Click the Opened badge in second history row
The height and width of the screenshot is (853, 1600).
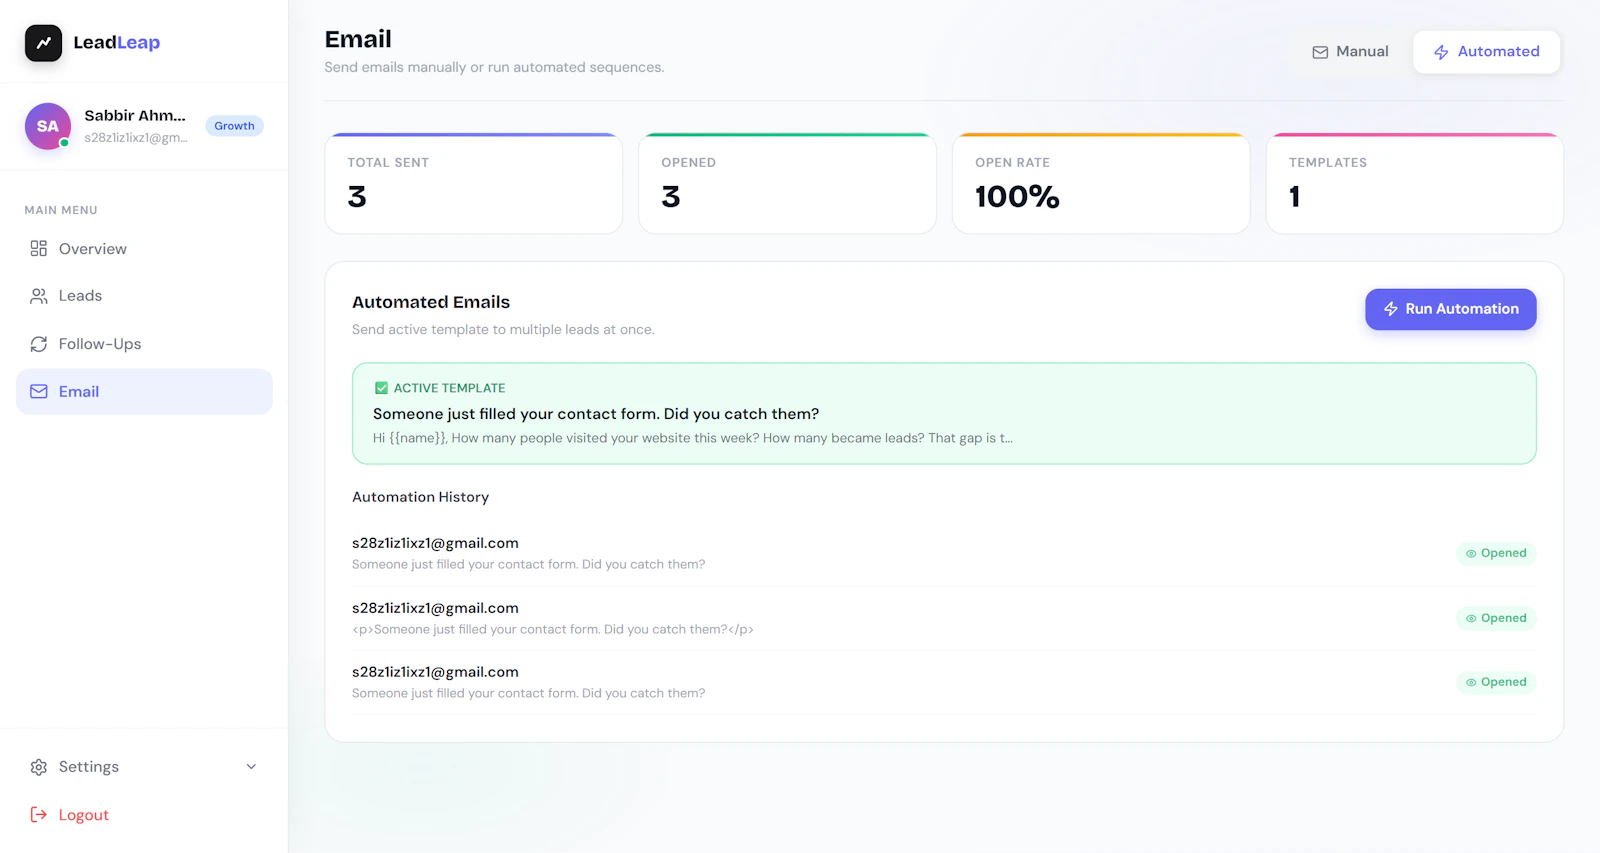pos(1496,618)
